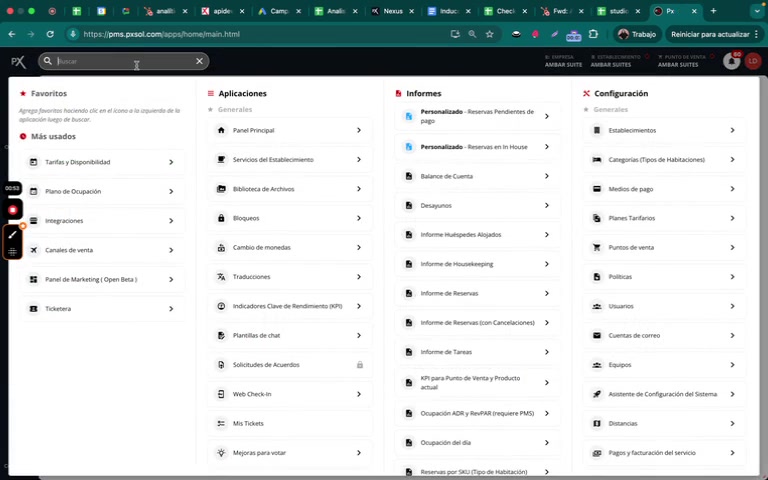Open Pagos y facturación del servicio

(x=665, y=453)
